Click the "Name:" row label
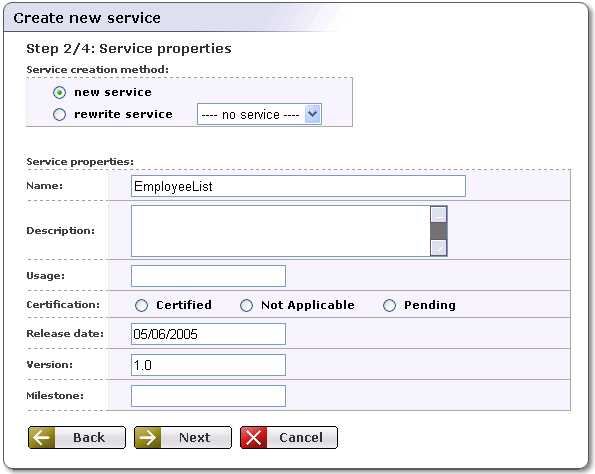This screenshot has width=595, height=474. (44, 186)
